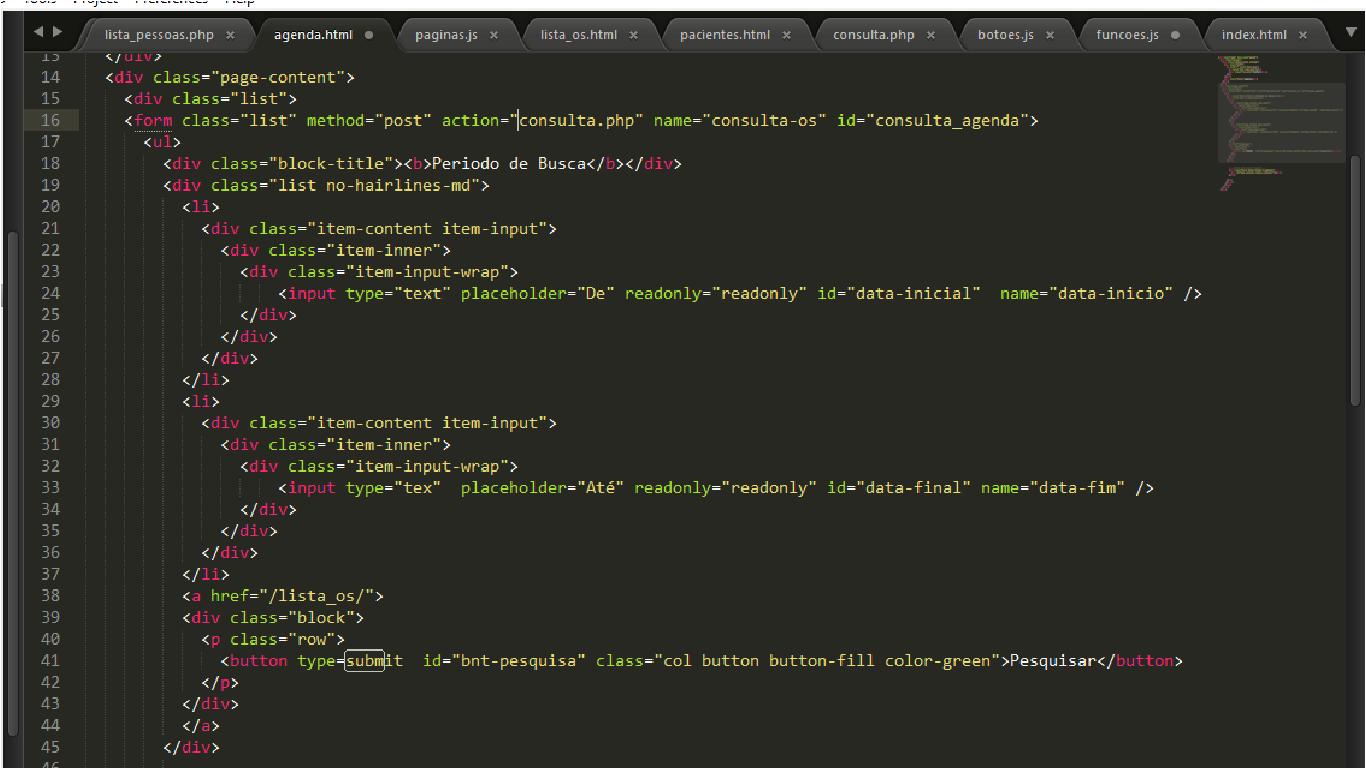Click the previous tab left arrow
Image resolution: width=1366 pixels, height=768 pixels.
tap(39, 32)
